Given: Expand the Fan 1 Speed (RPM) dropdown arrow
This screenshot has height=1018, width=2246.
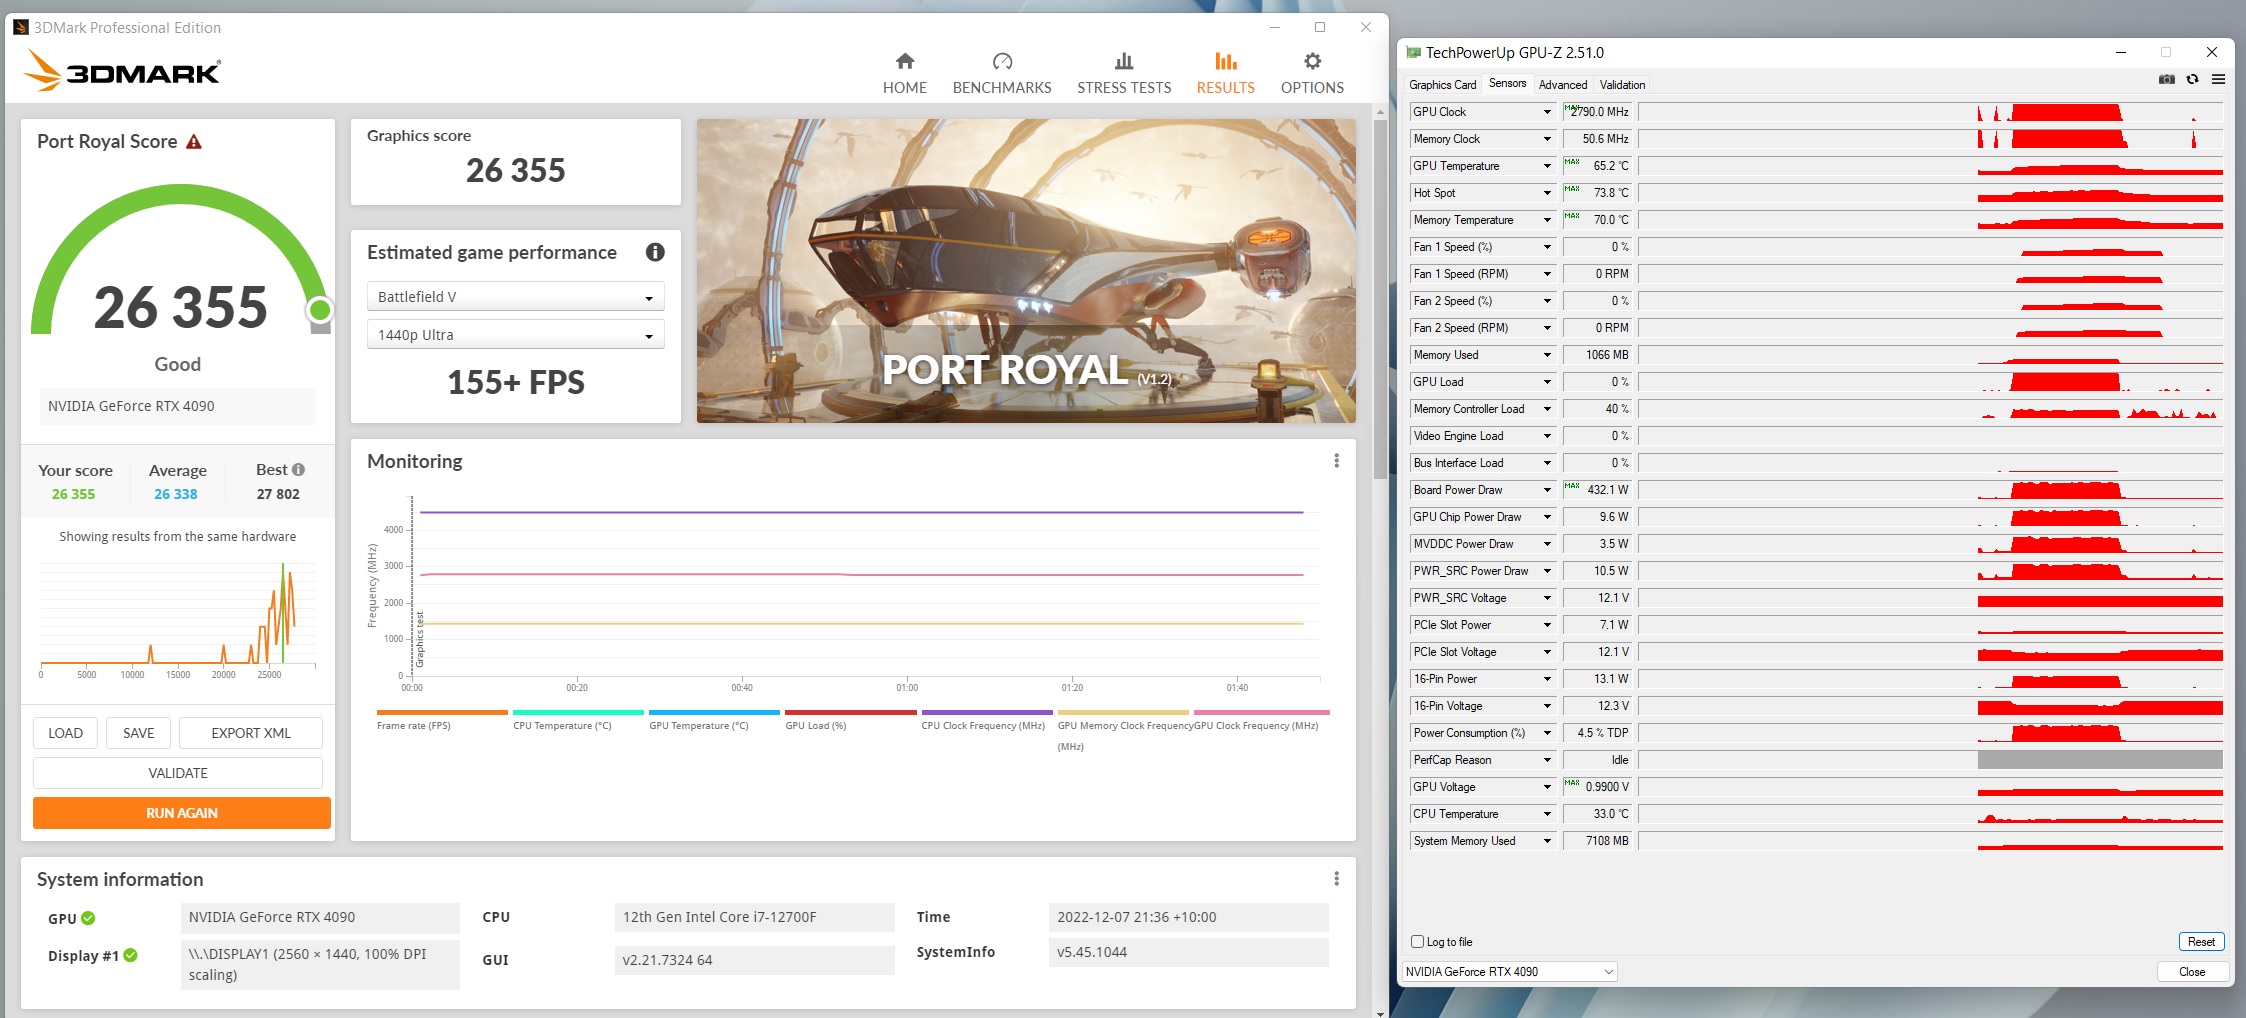Looking at the screenshot, I should click(x=1547, y=274).
